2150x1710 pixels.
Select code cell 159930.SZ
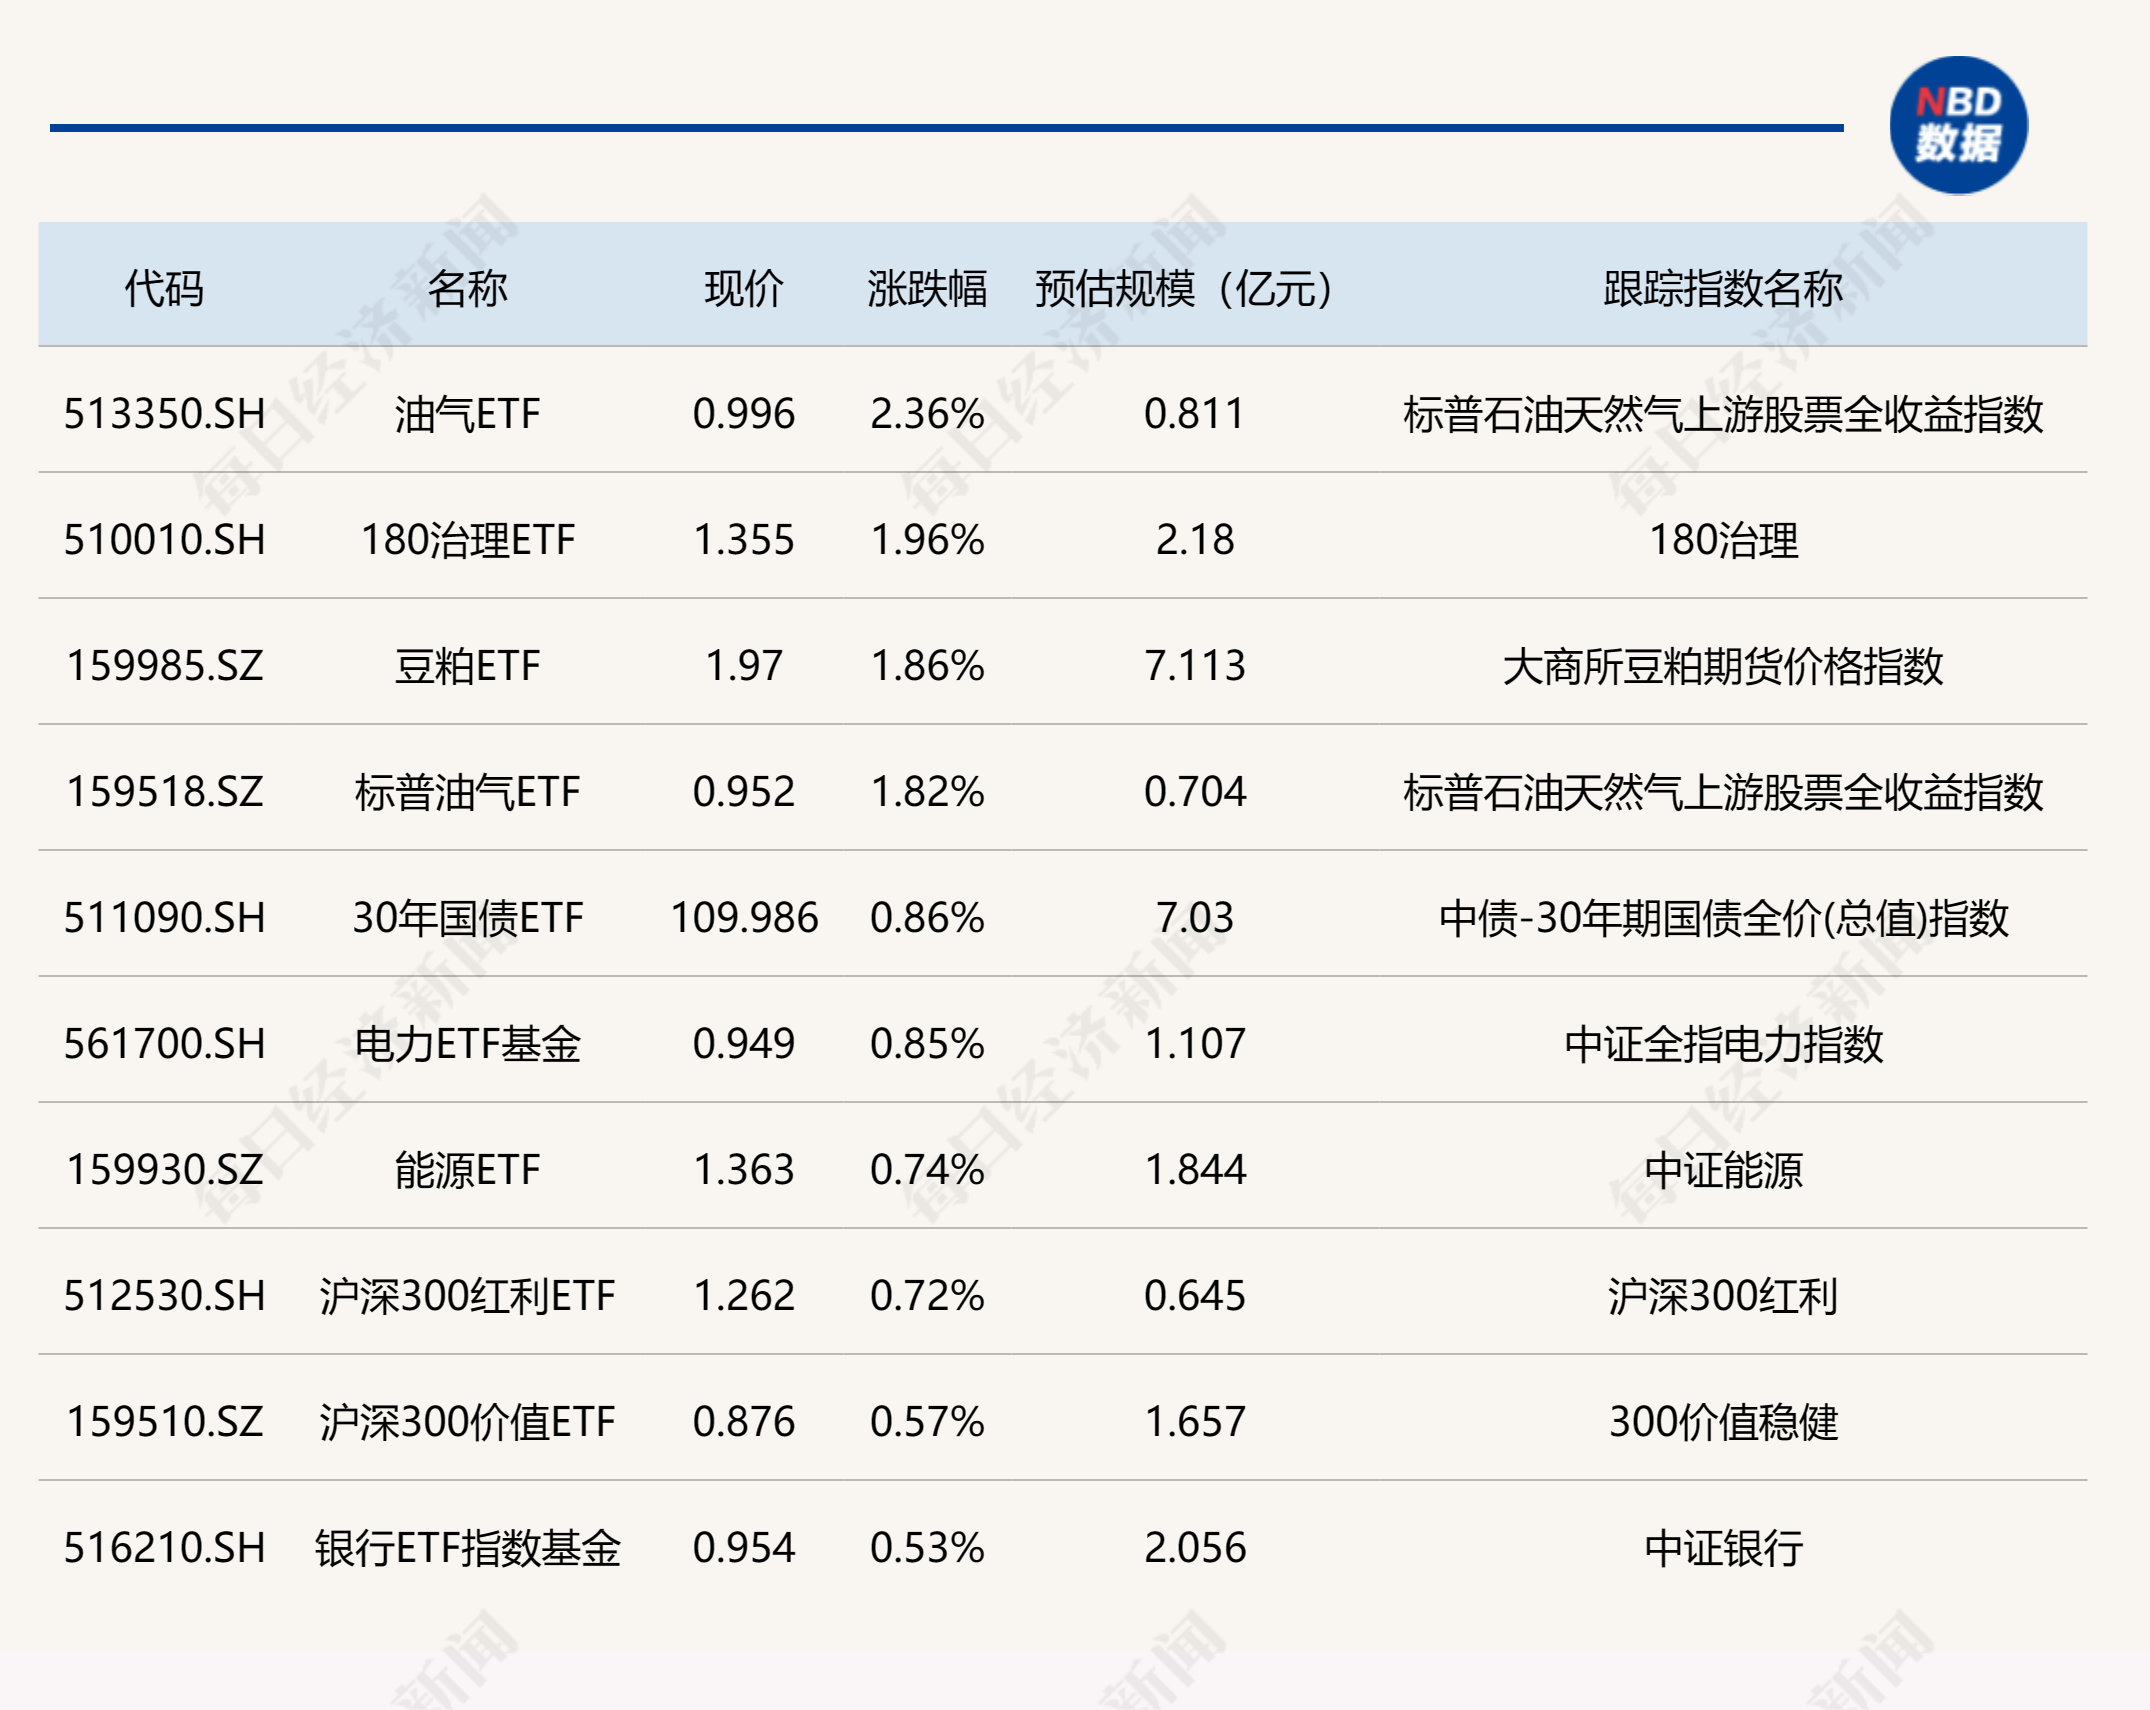point(165,1170)
